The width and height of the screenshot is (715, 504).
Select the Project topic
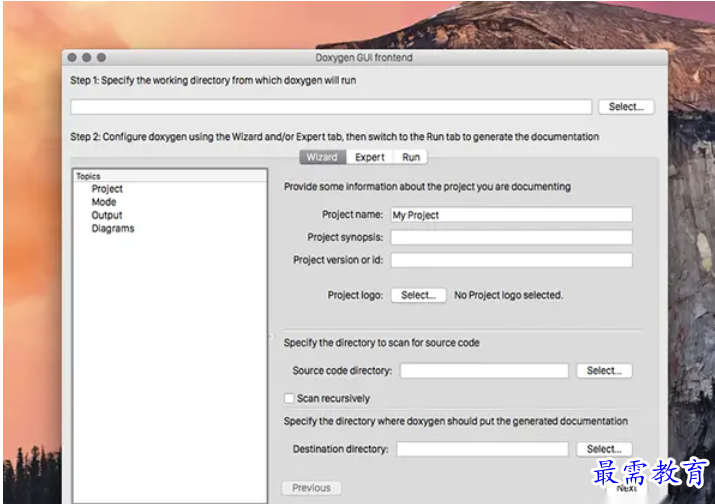(x=107, y=189)
